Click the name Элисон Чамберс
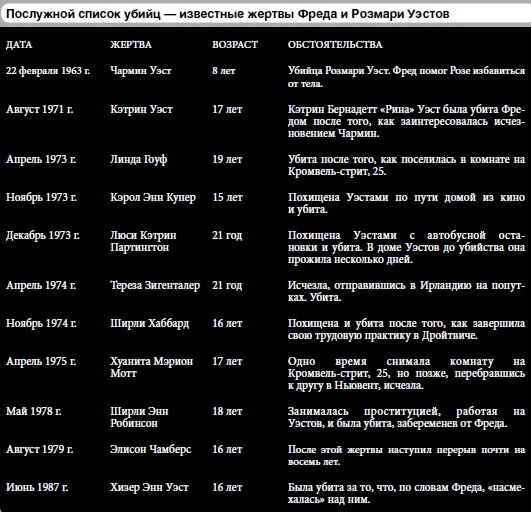The image size is (531, 512). [150, 449]
